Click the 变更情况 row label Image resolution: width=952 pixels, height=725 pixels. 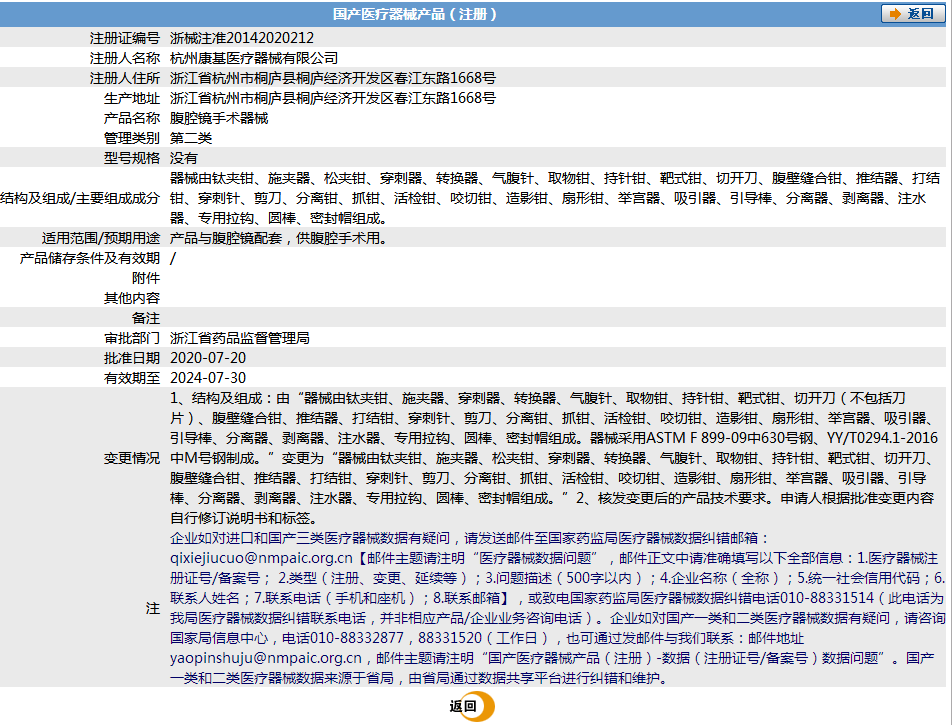132,458
